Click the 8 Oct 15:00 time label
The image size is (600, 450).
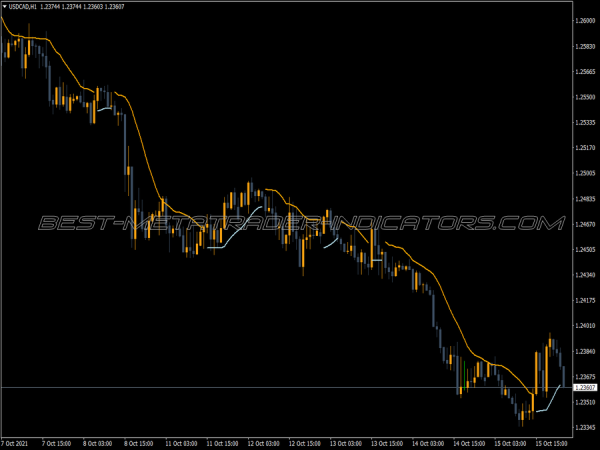tap(139, 443)
